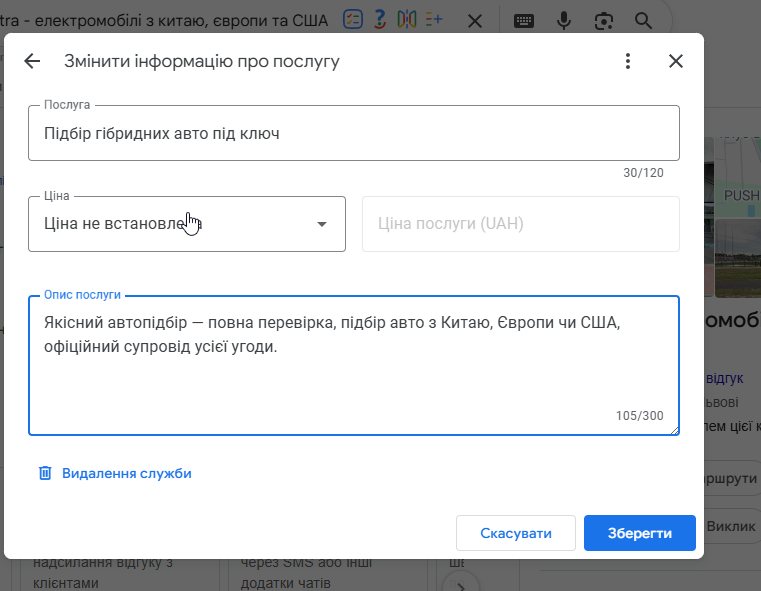
Task: Click the Послуга name input field
Action: coord(354,133)
